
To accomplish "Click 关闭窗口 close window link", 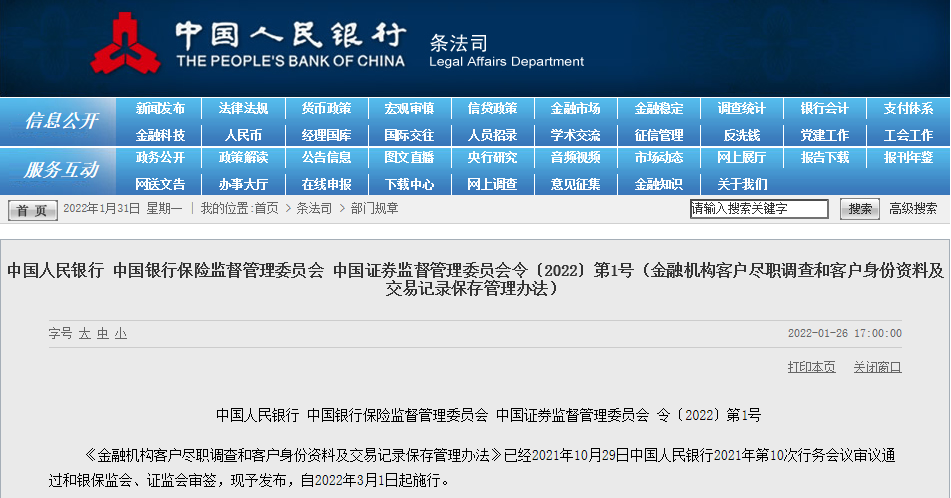I will coord(878,367).
